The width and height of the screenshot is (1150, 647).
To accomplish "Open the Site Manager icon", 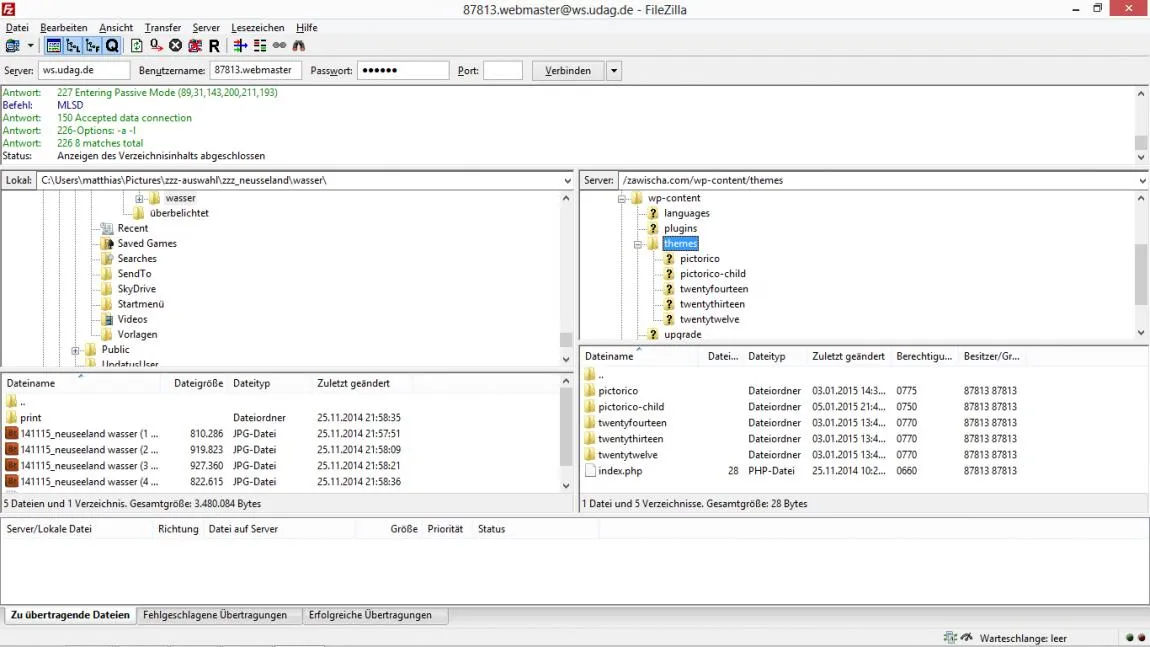I will coord(12,45).
